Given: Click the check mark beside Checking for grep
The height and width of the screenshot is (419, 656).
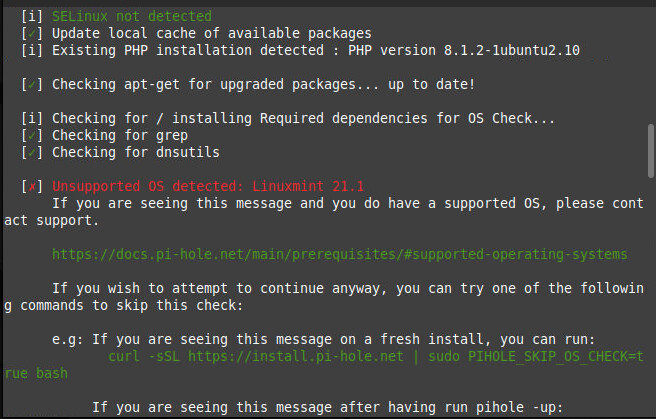Looking at the screenshot, I should pyautogui.click(x=32, y=135).
